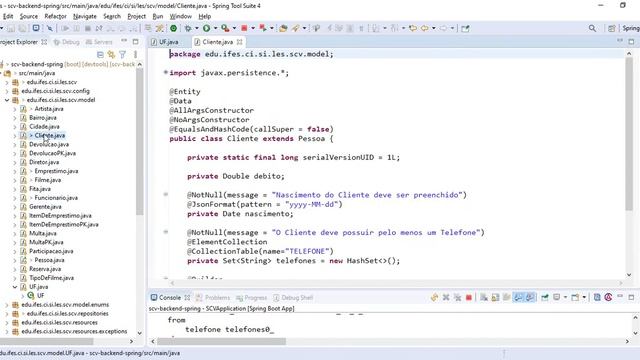Viewport: 640px width, 360px height.
Task: Select Funcionario.java in the explorer
Action: [56, 198]
